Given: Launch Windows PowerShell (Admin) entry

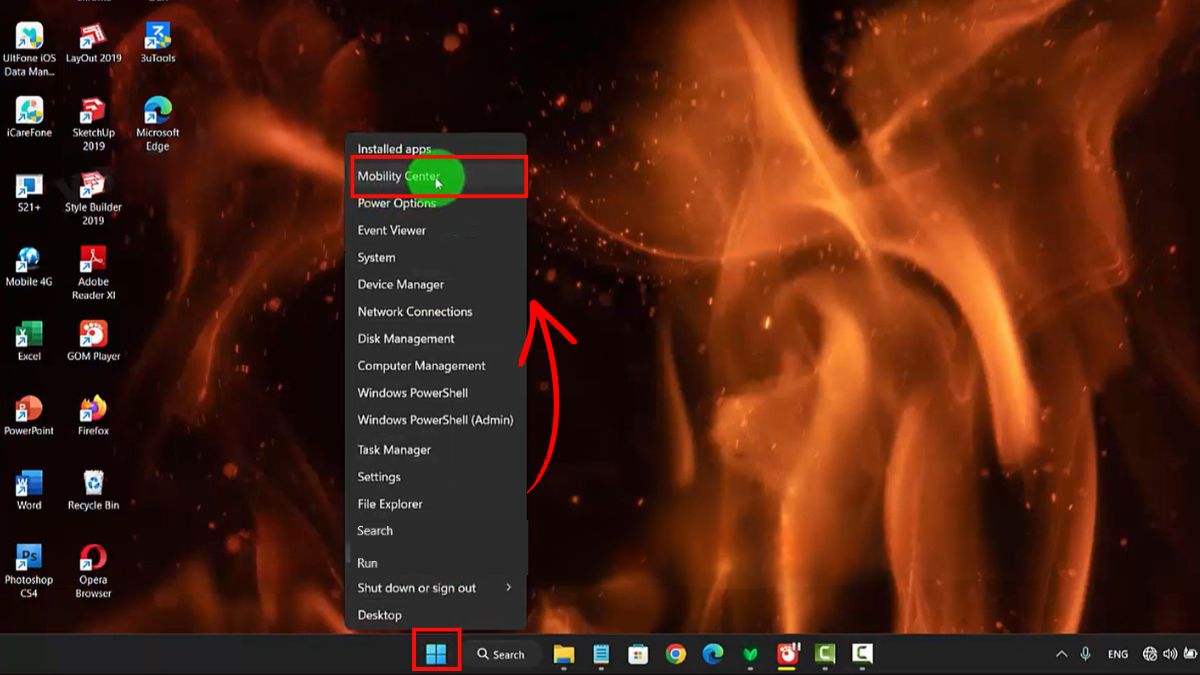Looking at the screenshot, I should [x=436, y=420].
